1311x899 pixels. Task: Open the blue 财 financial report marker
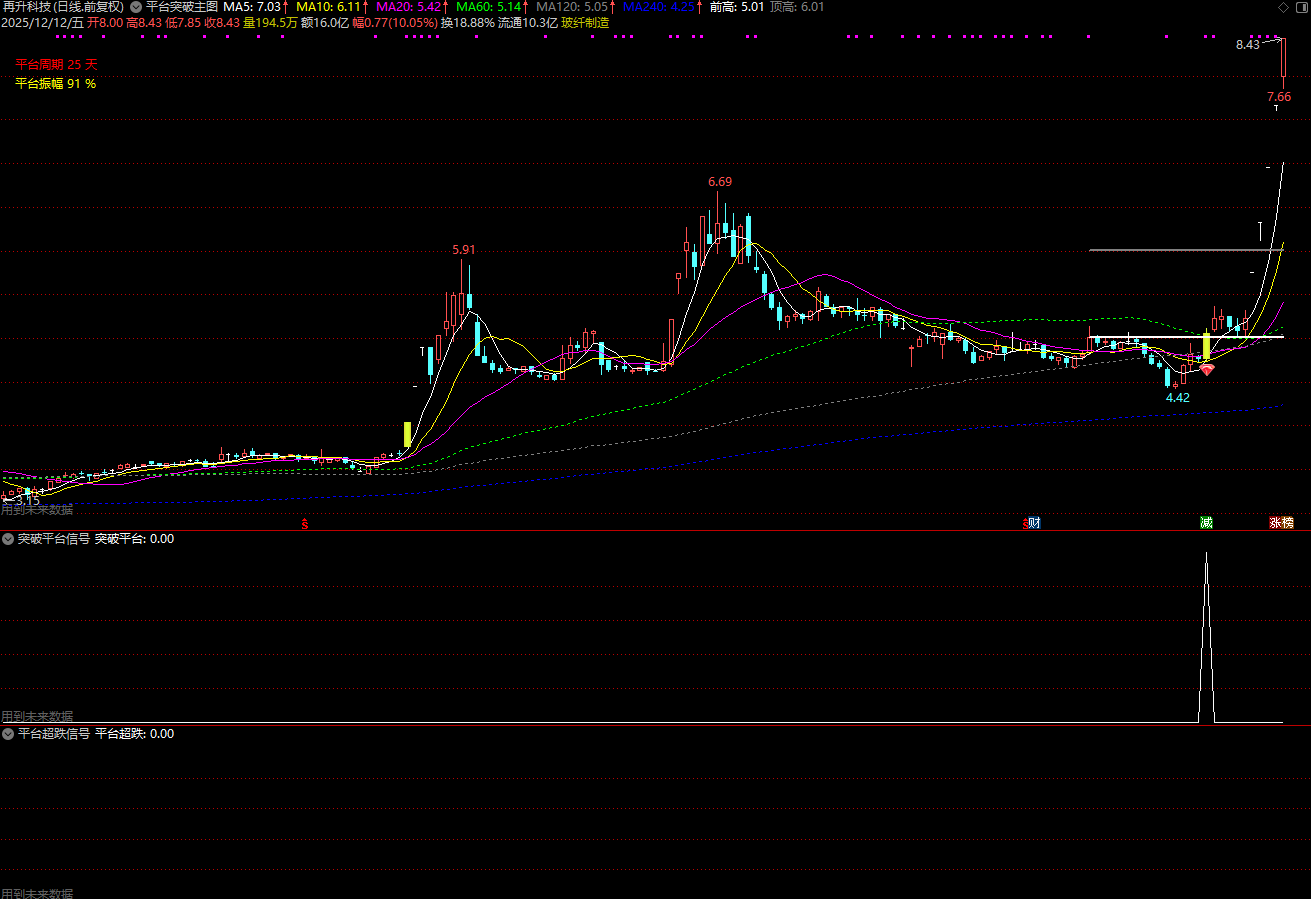1034,523
